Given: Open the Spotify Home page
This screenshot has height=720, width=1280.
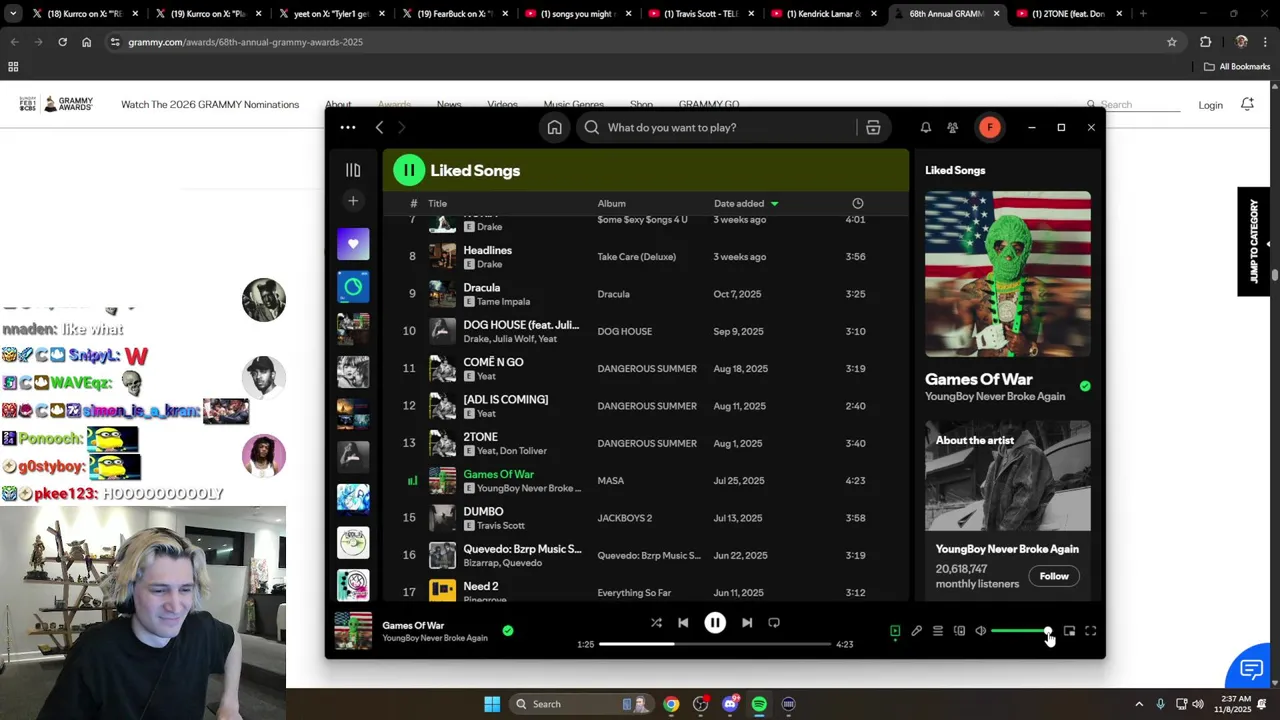Looking at the screenshot, I should (x=554, y=127).
